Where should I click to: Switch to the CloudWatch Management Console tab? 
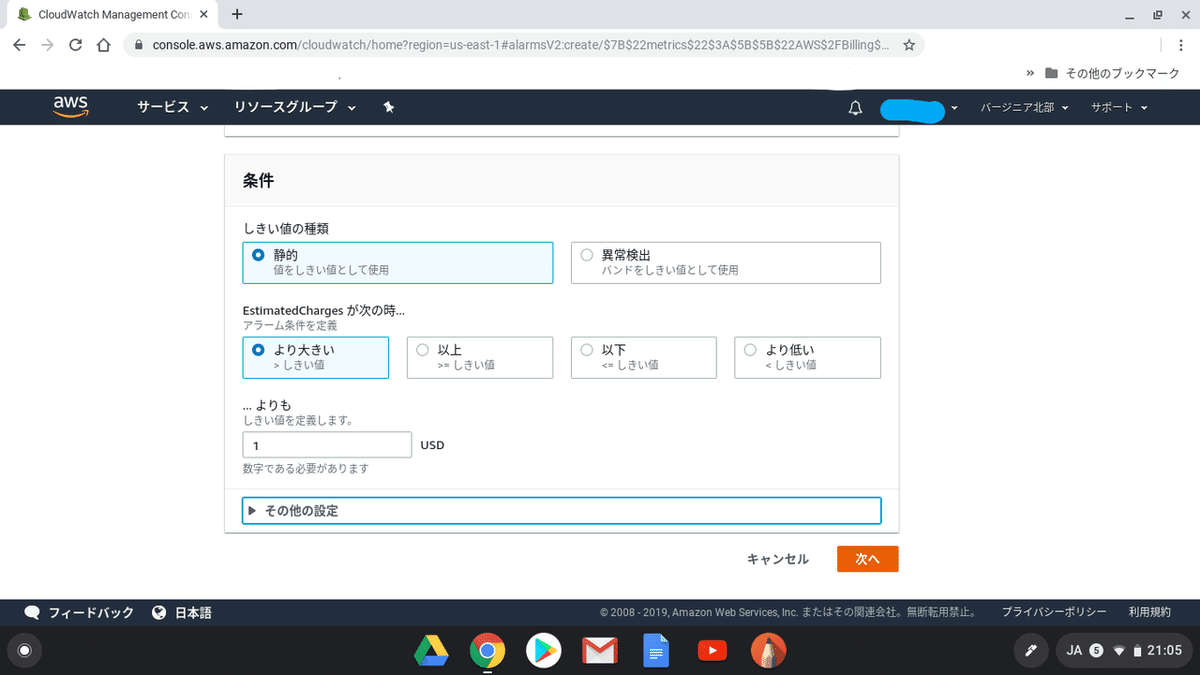pyautogui.click(x=110, y=14)
